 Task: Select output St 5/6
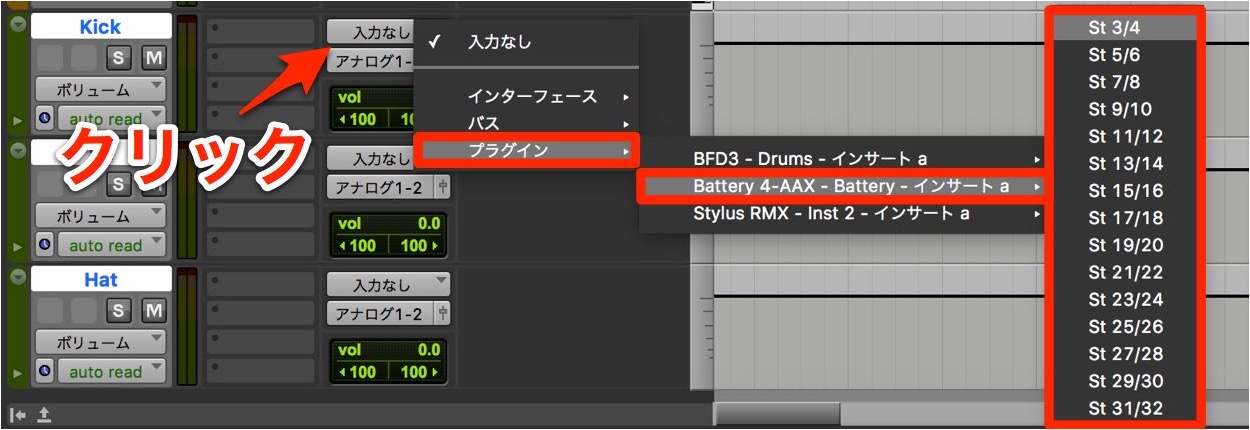[1125, 55]
